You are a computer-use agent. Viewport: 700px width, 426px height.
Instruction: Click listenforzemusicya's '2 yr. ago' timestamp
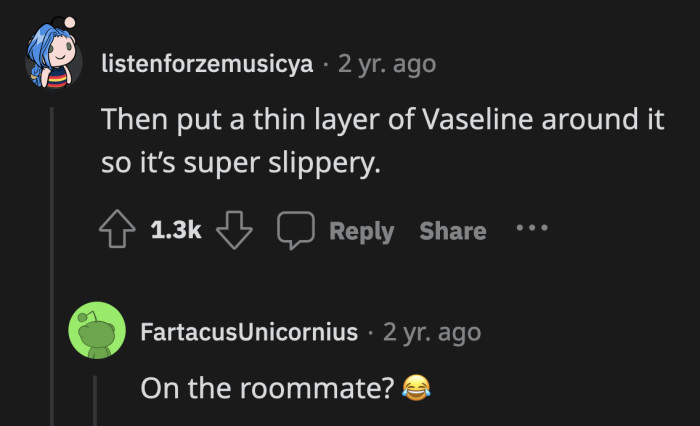[x=387, y=64]
